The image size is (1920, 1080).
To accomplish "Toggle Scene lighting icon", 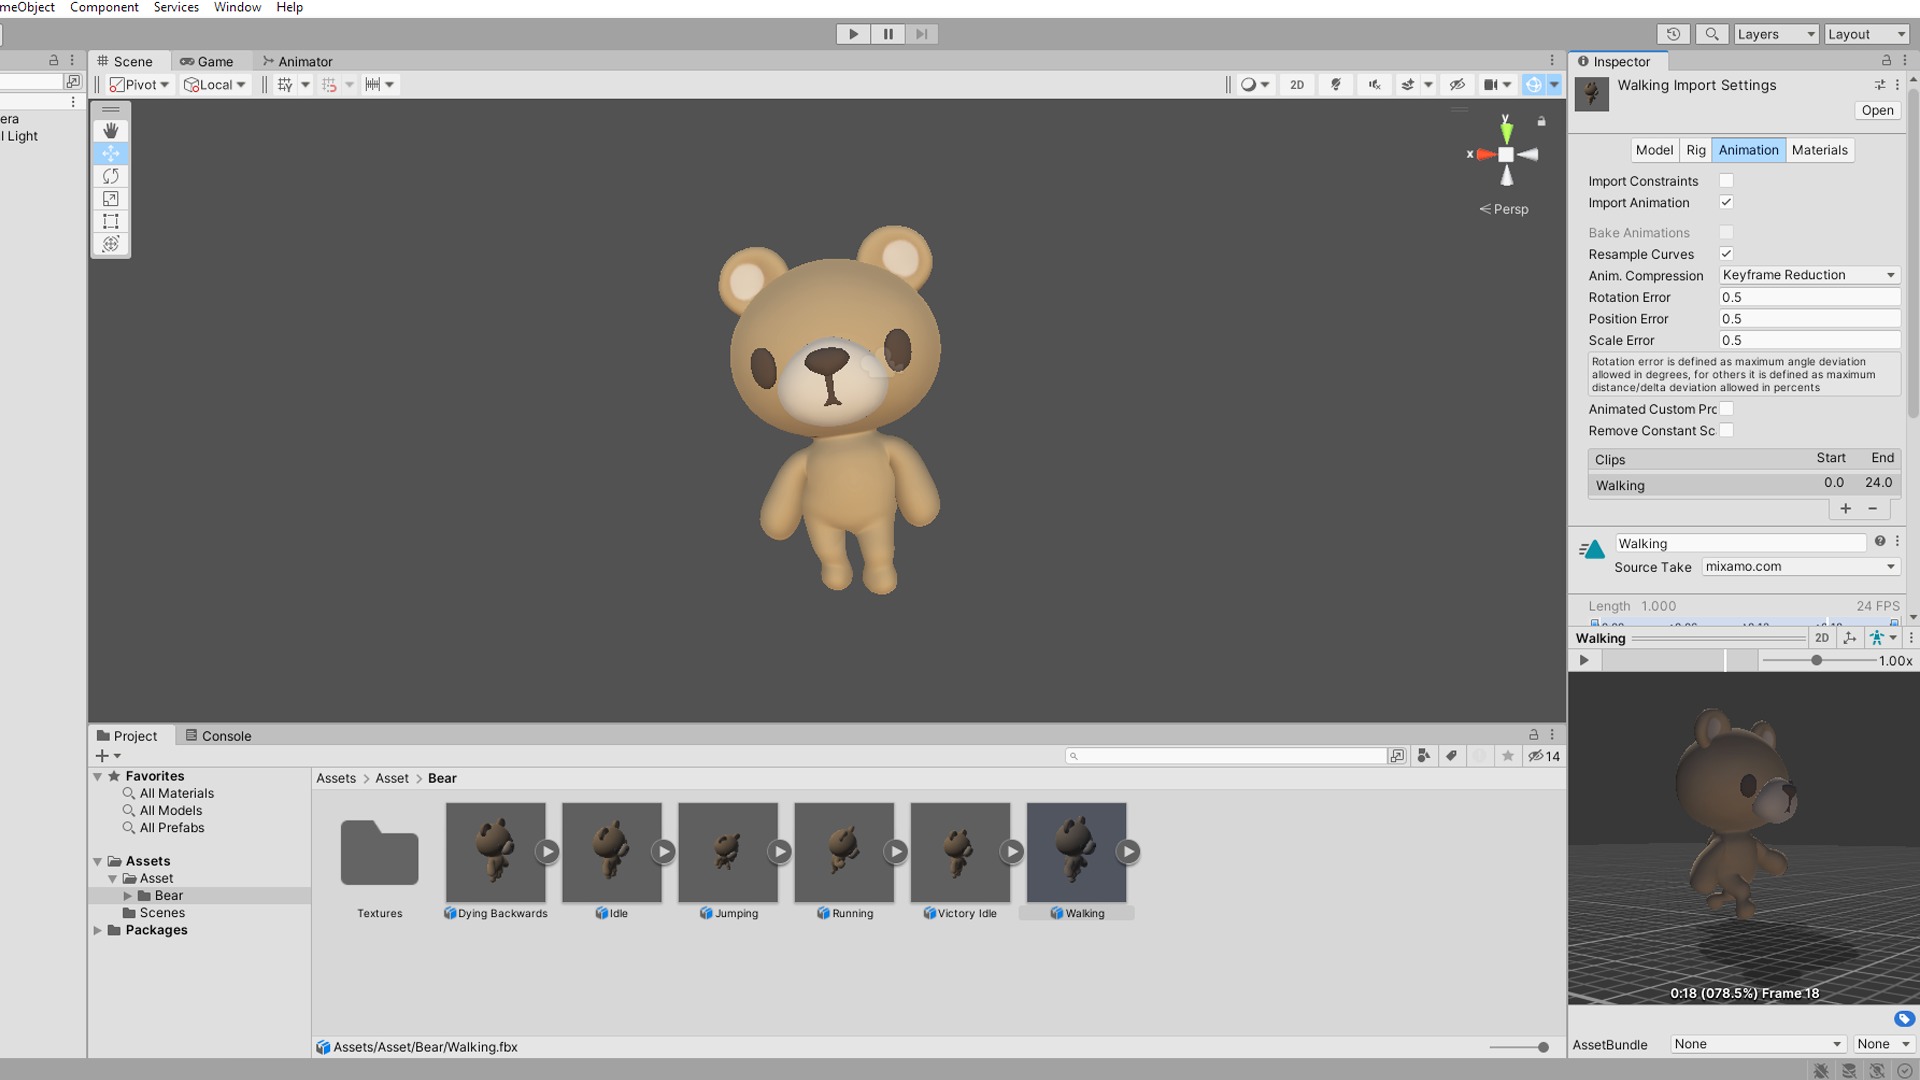I will tap(1336, 85).
